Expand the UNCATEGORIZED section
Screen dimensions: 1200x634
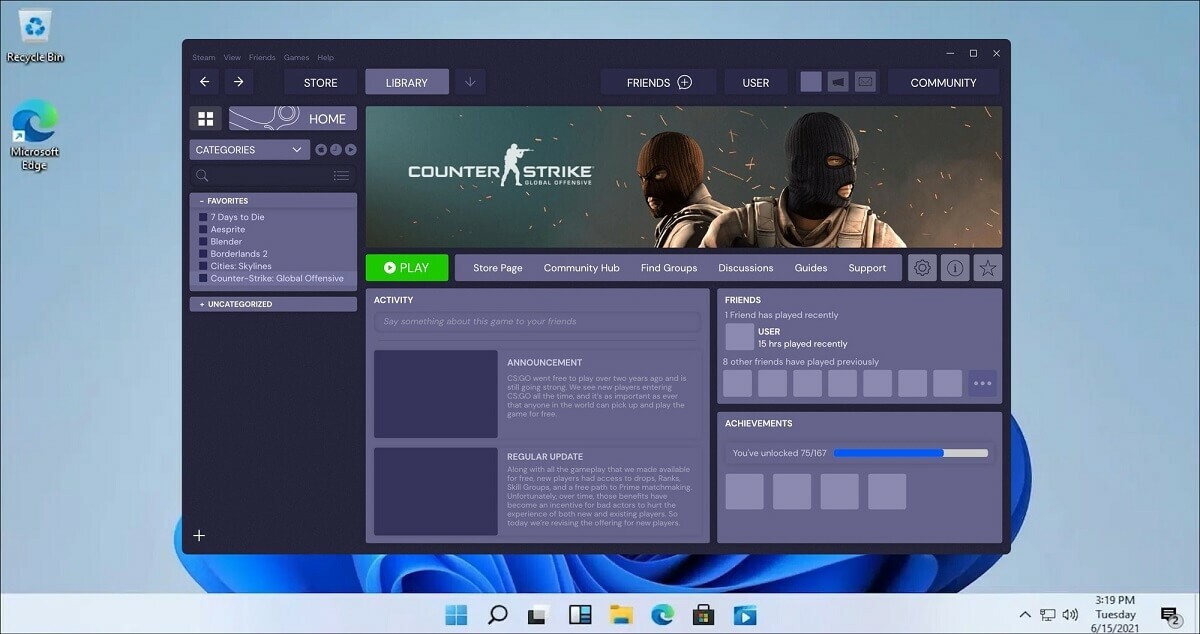[273, 304]
